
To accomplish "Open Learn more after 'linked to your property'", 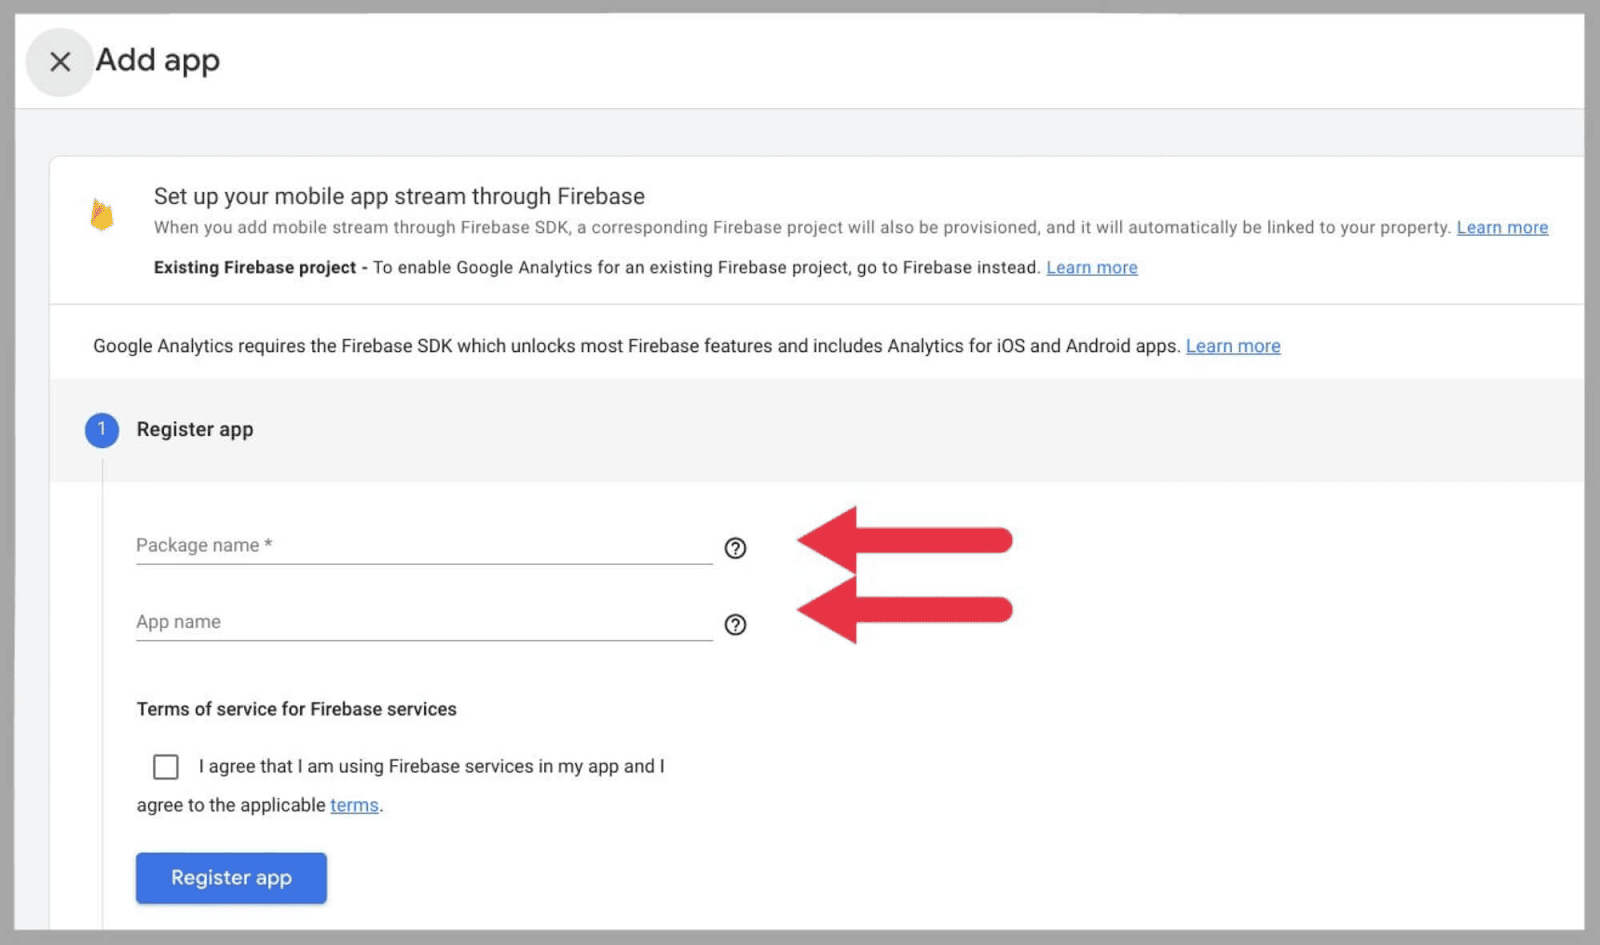I will pos(1502,228).
